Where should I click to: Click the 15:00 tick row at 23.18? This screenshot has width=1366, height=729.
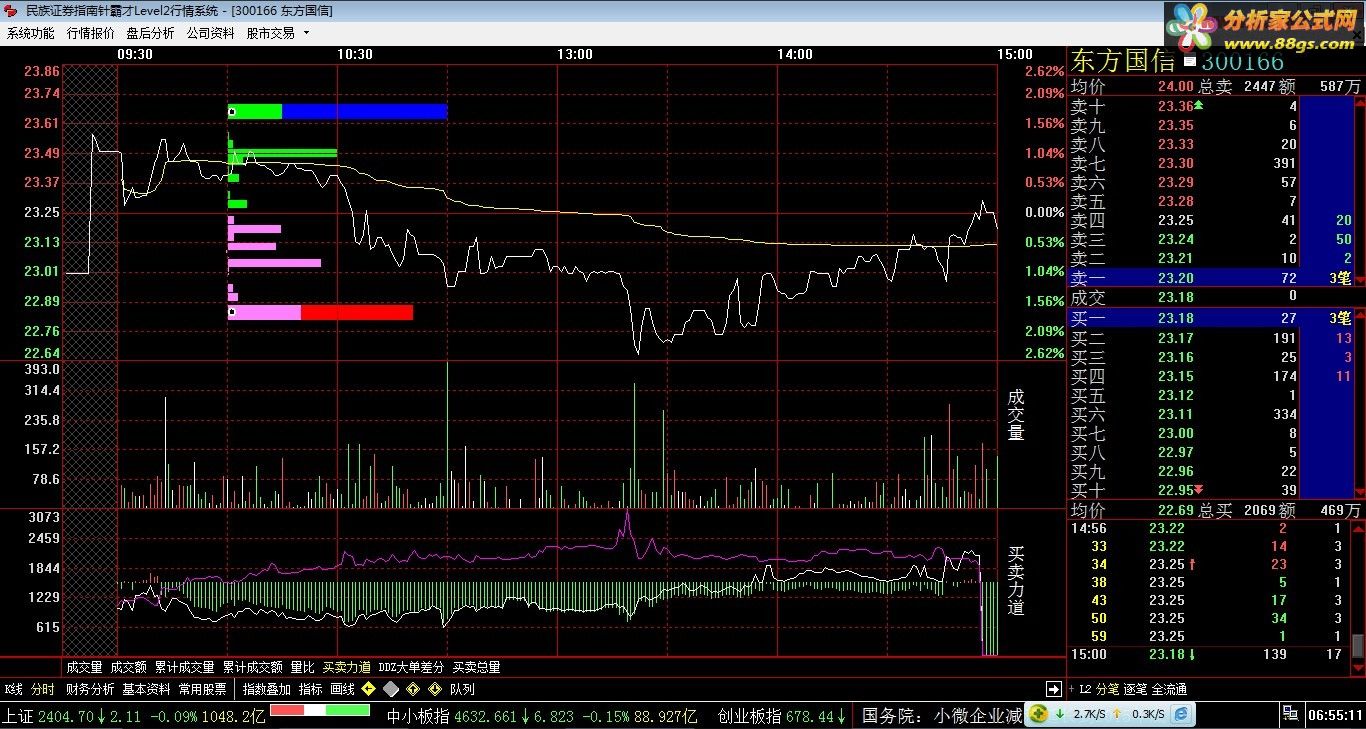click(x=1208, y=654)
